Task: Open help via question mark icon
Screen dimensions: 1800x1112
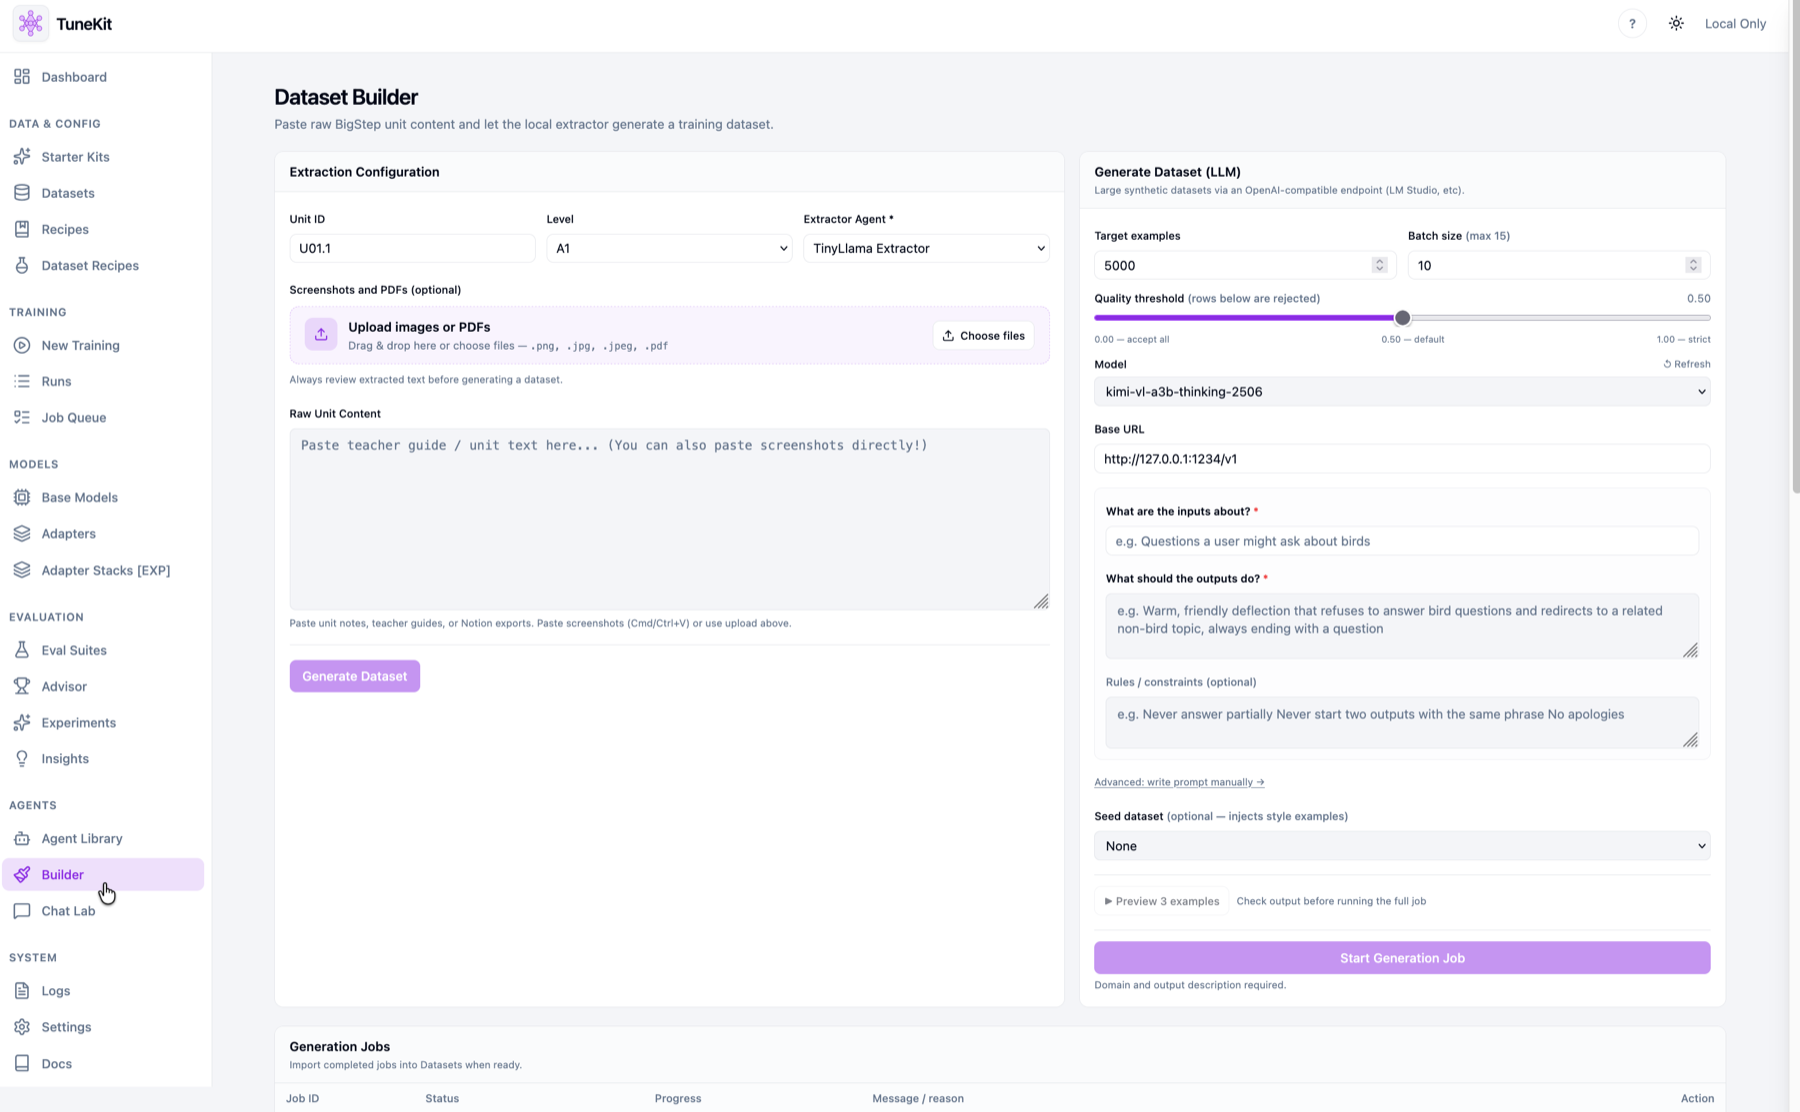Action: pos(1632,24)
